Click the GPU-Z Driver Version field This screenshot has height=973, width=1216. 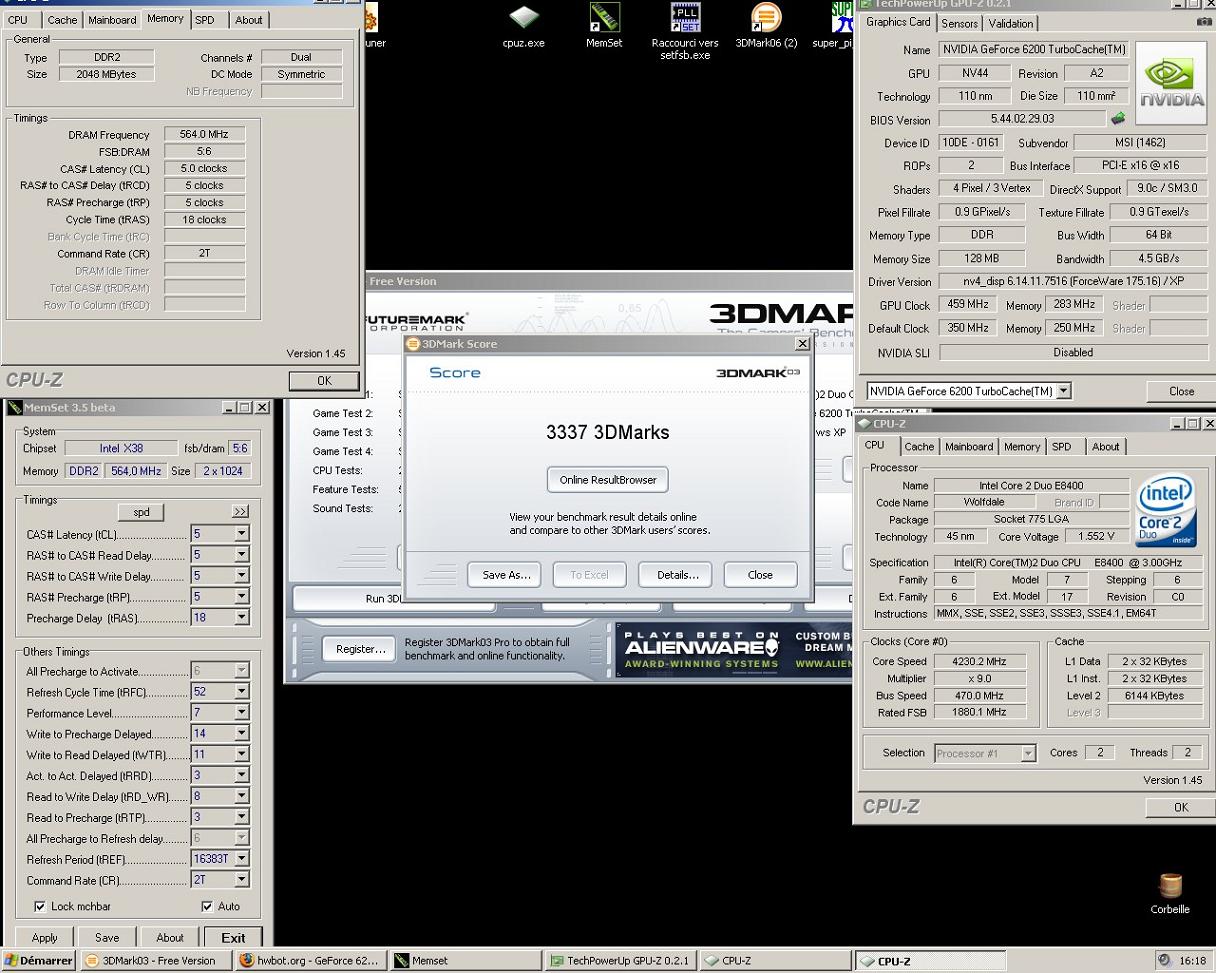point(1072,282)
